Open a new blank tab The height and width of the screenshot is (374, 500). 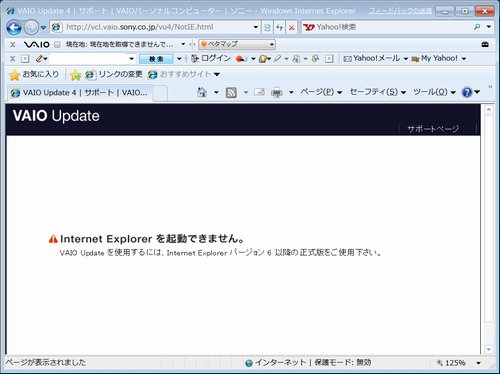(160, 93)
